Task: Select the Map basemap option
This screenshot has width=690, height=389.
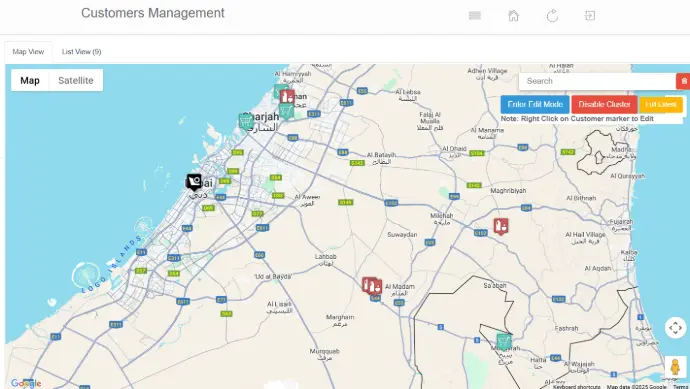Action: (x=30, y=81)
